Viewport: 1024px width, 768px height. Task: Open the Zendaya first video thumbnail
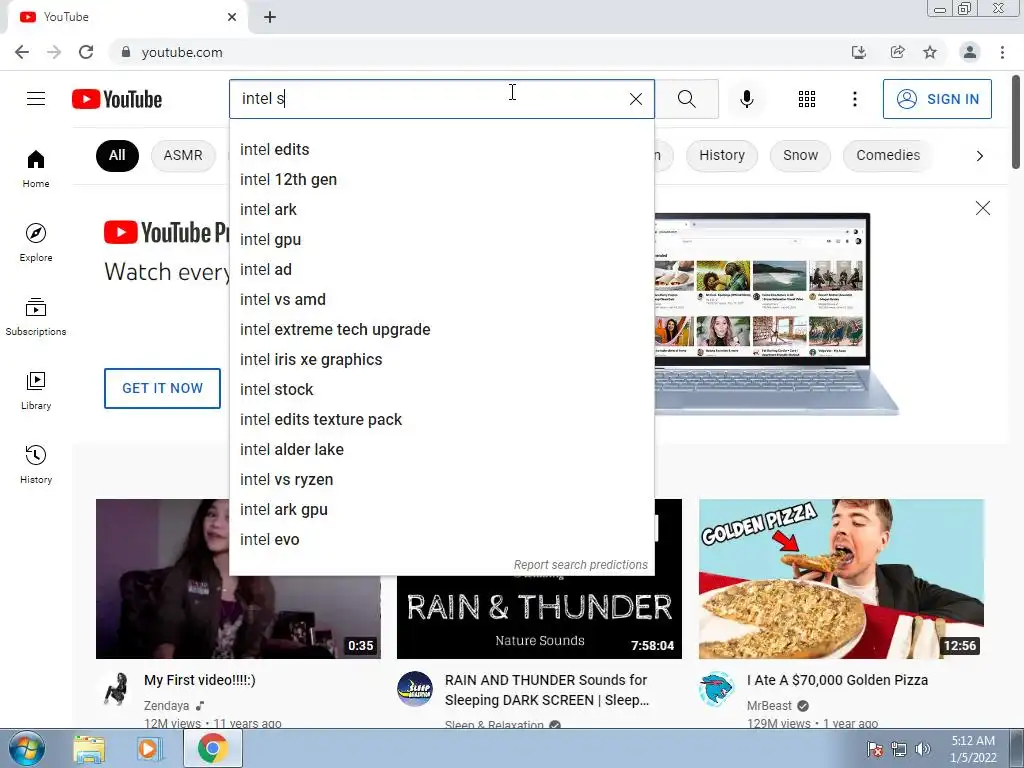click(238, 579)
